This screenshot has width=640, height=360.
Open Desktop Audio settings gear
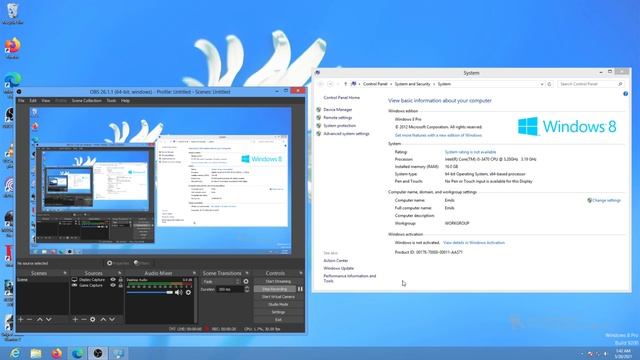coord(188,292)
